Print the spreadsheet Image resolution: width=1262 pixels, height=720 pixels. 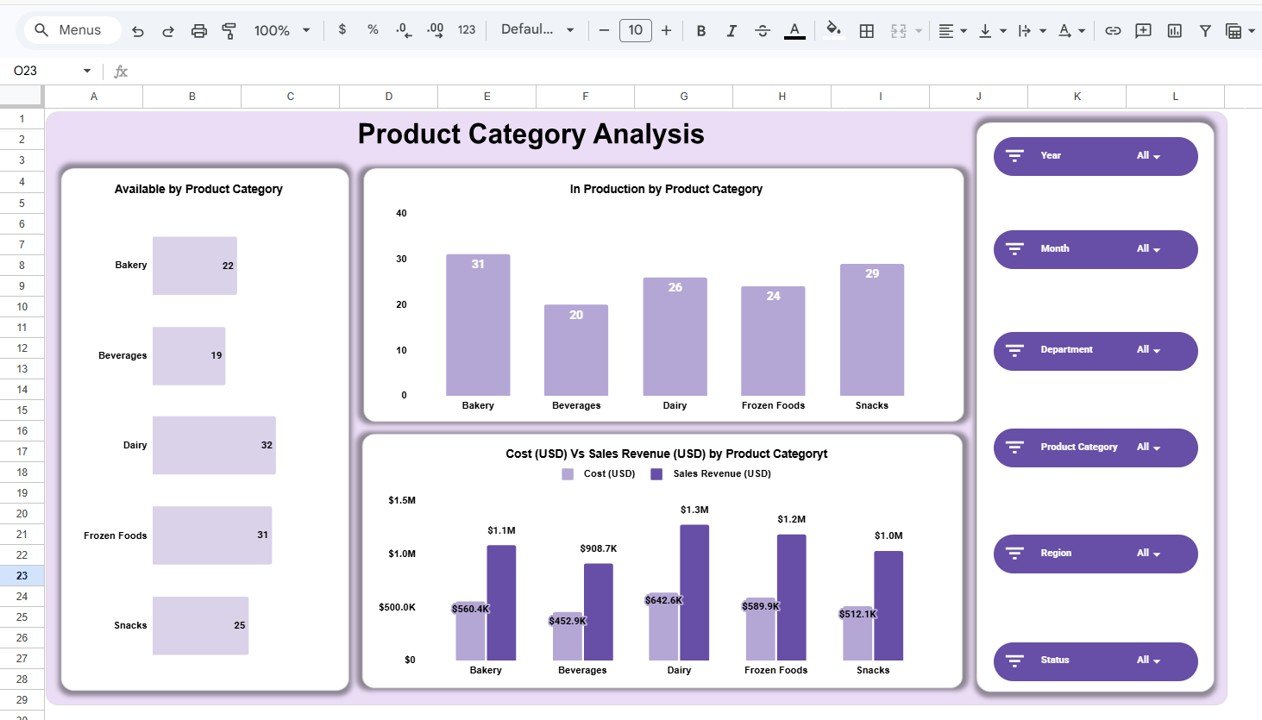click(199, 30)
